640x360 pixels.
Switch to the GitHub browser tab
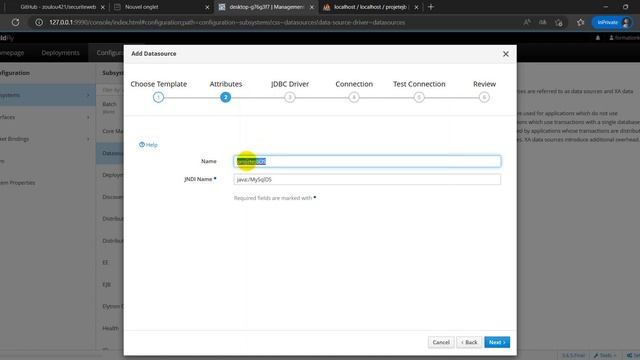[57, 7]
